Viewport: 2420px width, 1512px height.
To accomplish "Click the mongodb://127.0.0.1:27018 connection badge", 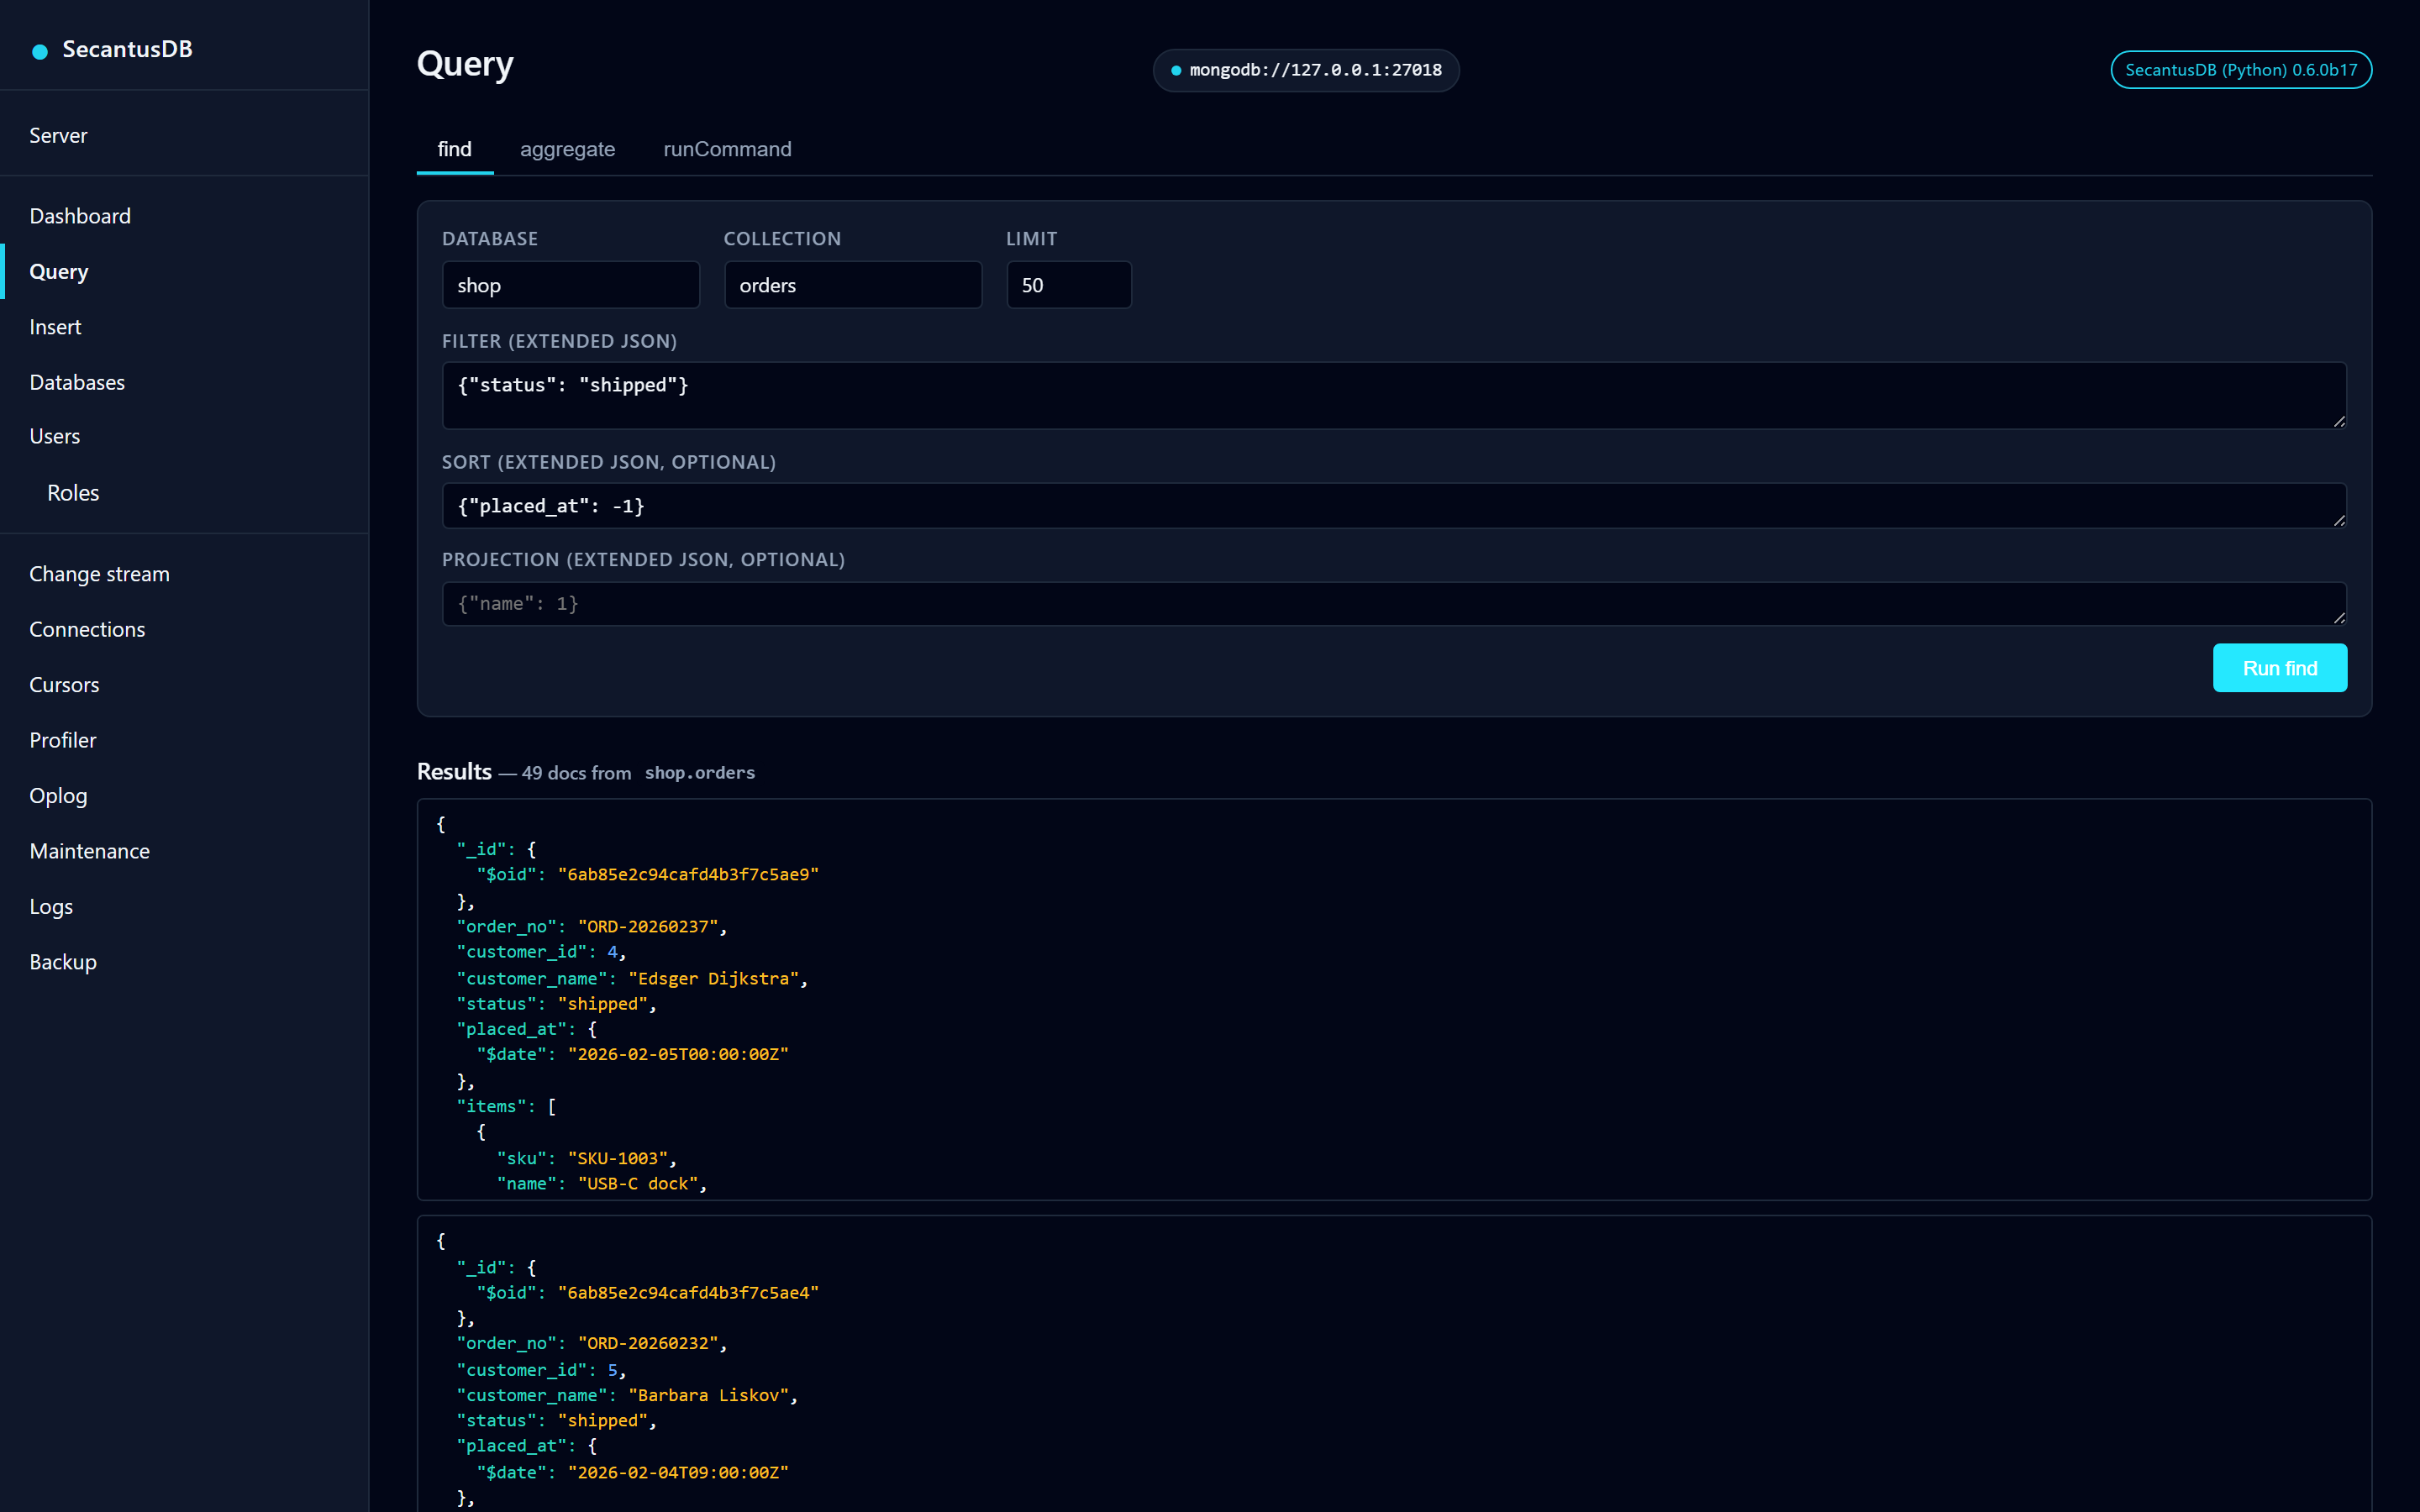I will click(x=1306, y=70).
